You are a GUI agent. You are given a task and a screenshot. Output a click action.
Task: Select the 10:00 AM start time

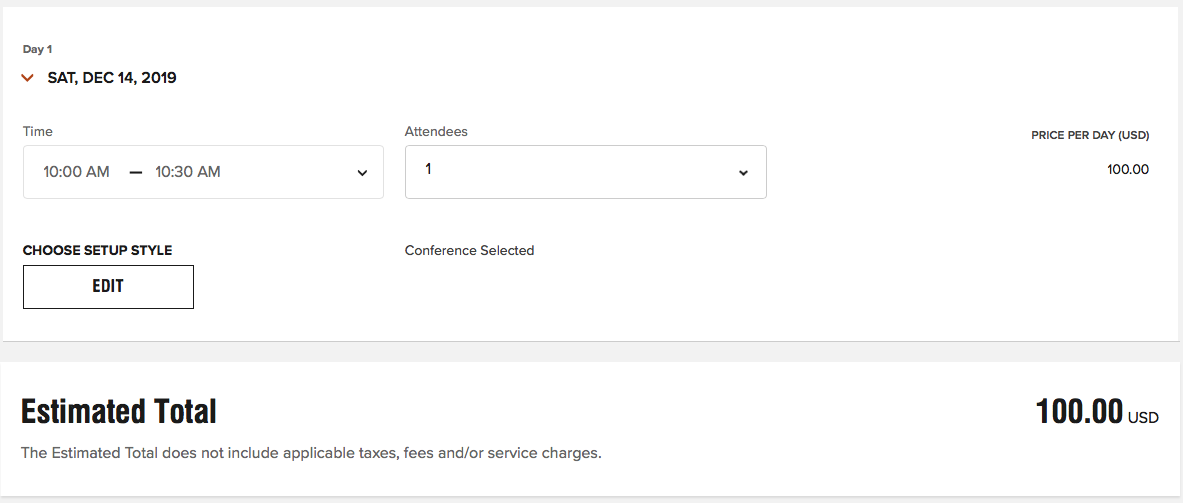[76, 172]
